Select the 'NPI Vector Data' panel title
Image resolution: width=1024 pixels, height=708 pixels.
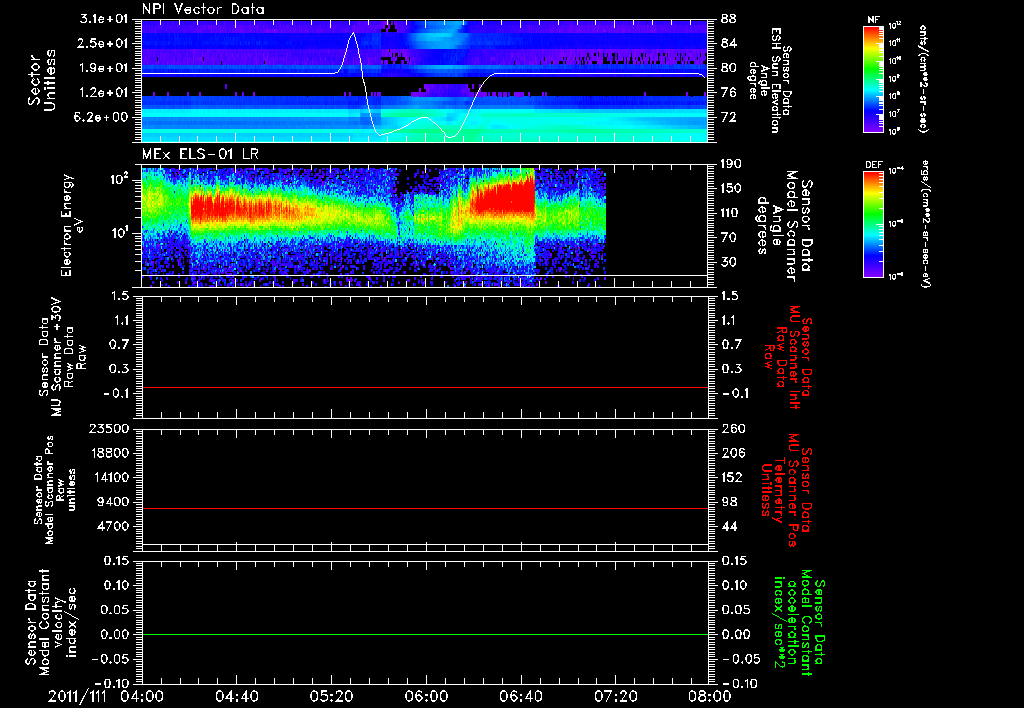click(x=203, y=9)
